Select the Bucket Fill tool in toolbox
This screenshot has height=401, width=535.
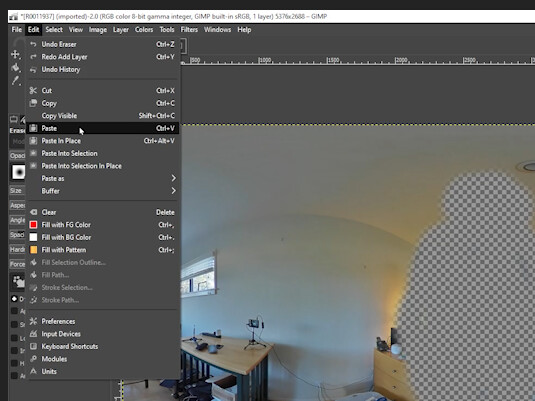pos(15,67)
